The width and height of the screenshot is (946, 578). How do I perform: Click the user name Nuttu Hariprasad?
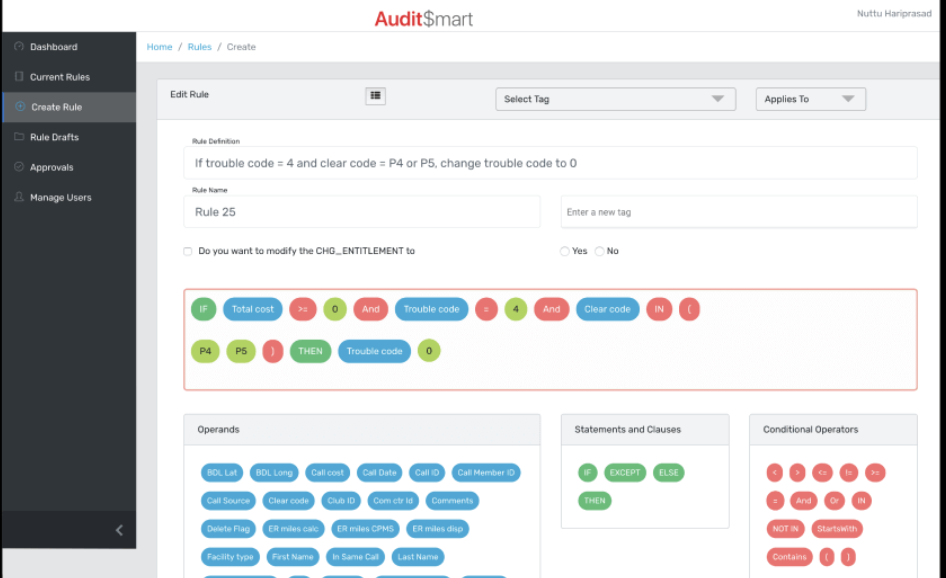(x=894, y=13)
